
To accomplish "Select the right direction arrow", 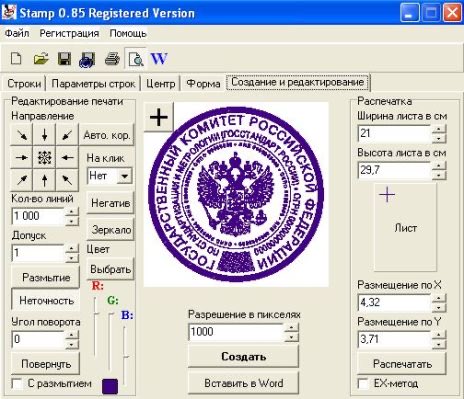I will click(22, 157).
